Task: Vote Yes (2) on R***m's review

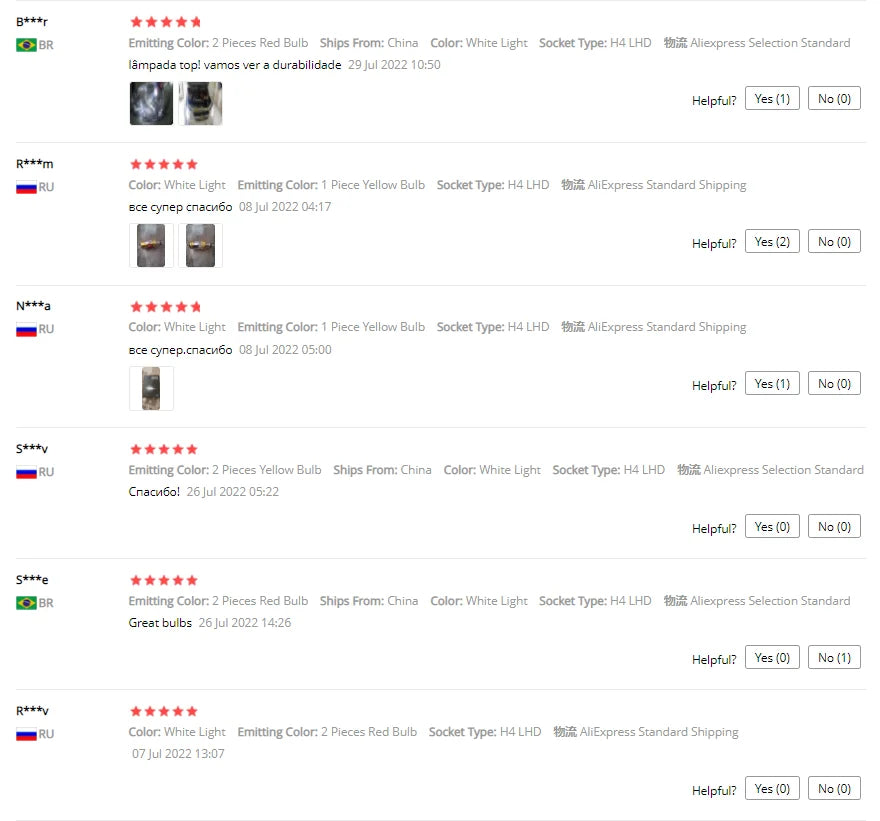Action: [x=772, y=241]
